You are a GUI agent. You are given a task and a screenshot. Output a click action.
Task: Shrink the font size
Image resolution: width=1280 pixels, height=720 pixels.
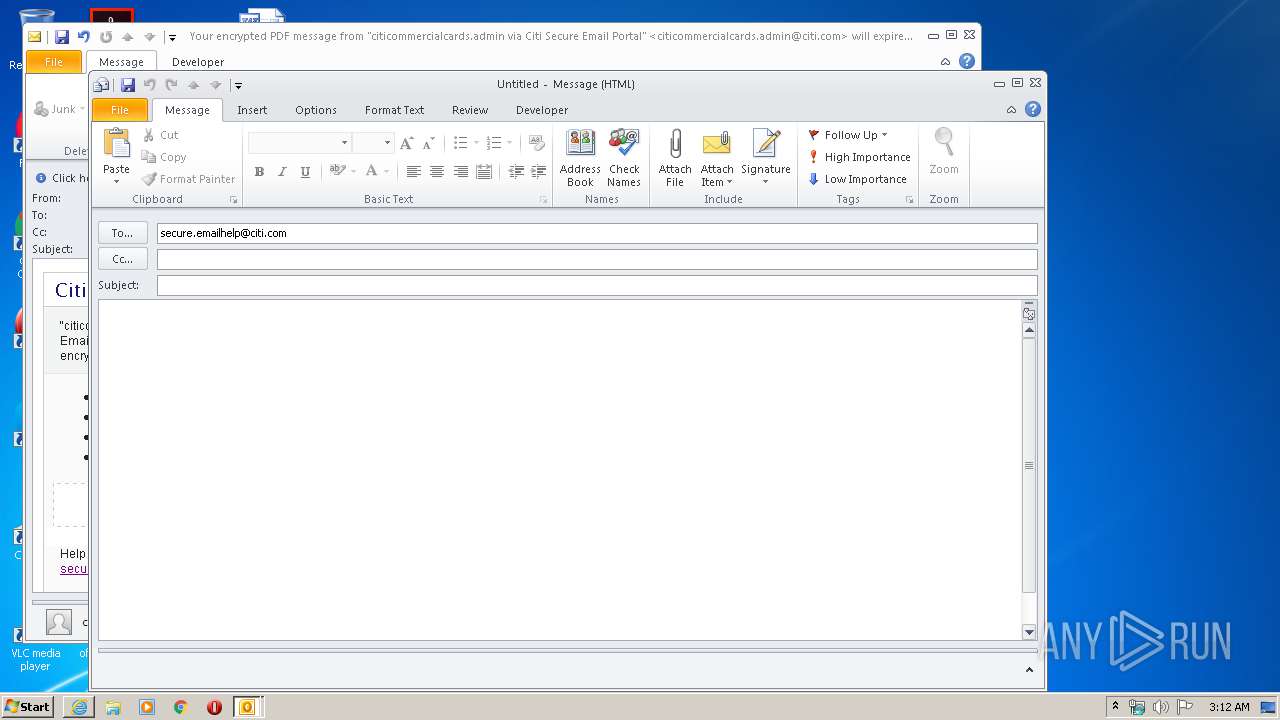click(x=429, y=143)
